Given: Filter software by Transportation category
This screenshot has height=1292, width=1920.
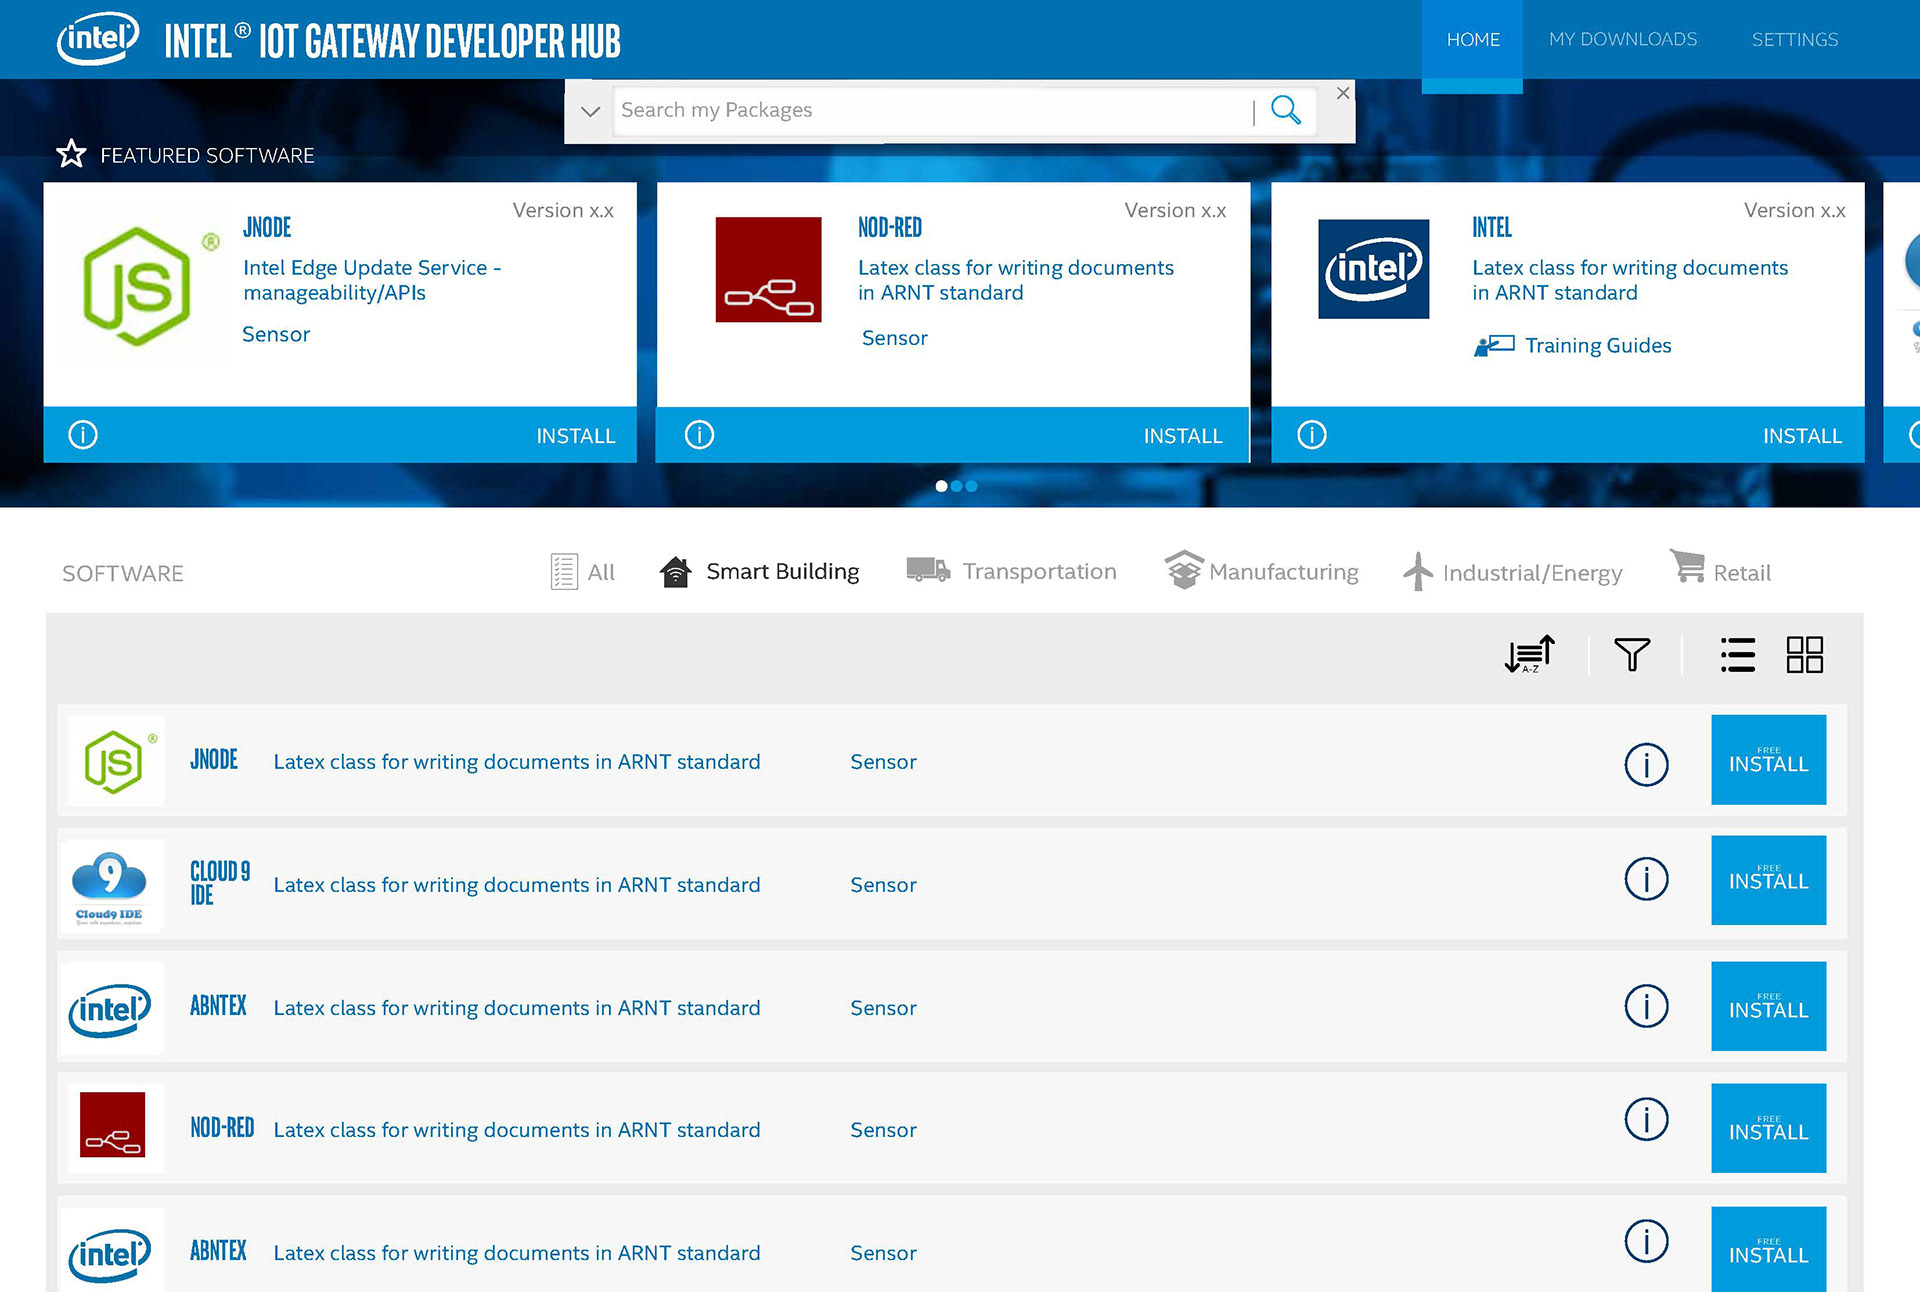Looking at the screenshot, I should click(1012, 571).
